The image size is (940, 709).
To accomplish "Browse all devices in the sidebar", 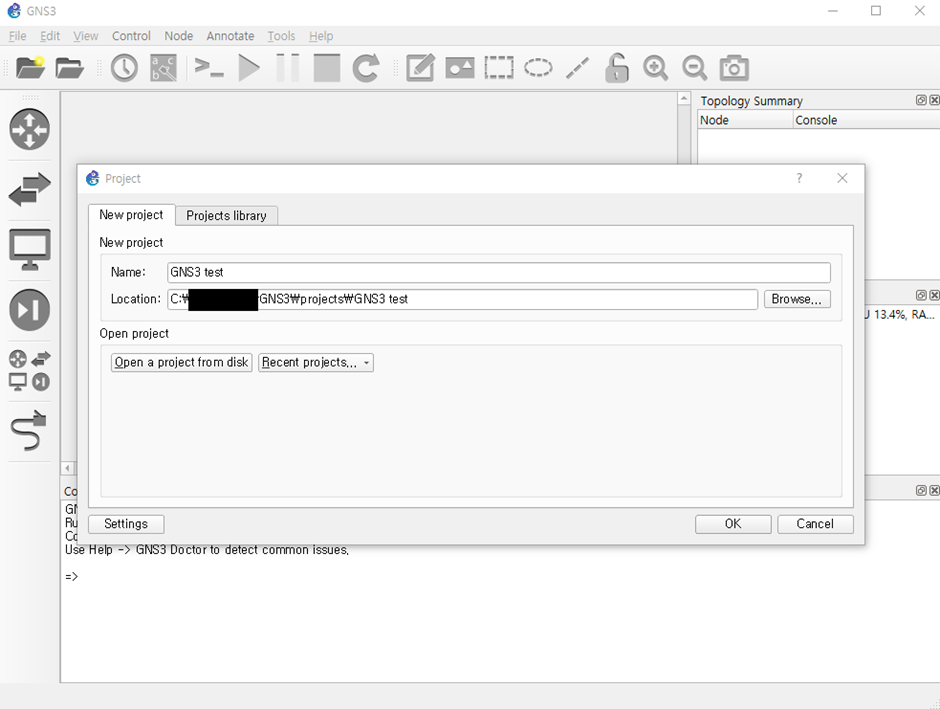I will (29, 370).
